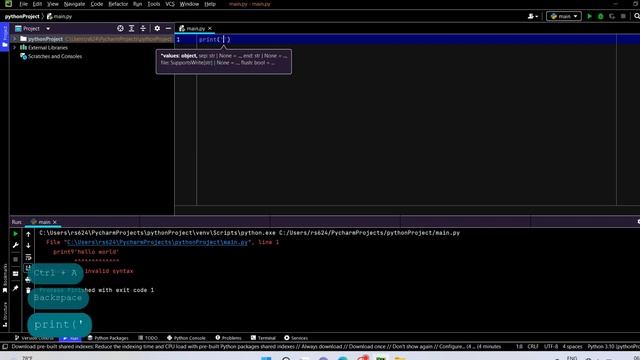640x360 pixels.
Task: Expand all icon in Project panel header
Action: 131,28
